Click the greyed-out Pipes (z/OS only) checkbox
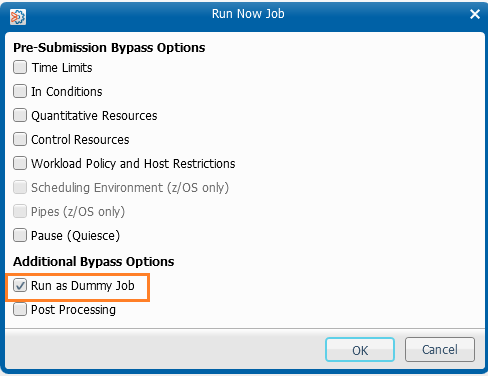The height and width of the screenshot is (376, 488). tap(20, 211)
